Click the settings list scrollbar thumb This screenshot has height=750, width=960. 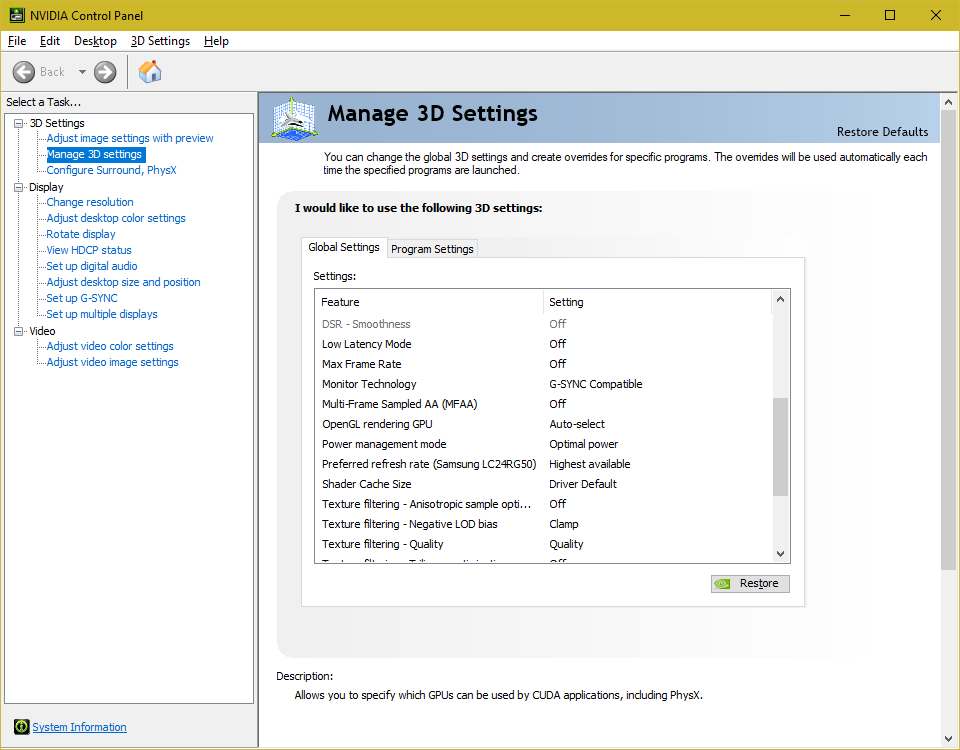click(x=781, y=446)
